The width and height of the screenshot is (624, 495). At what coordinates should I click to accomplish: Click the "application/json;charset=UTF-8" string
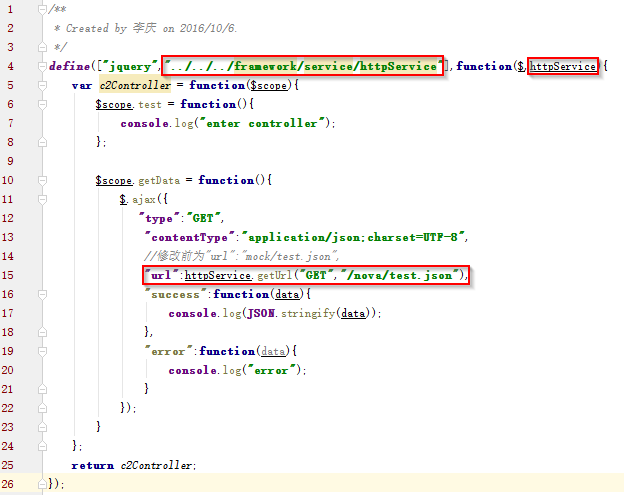353,237
